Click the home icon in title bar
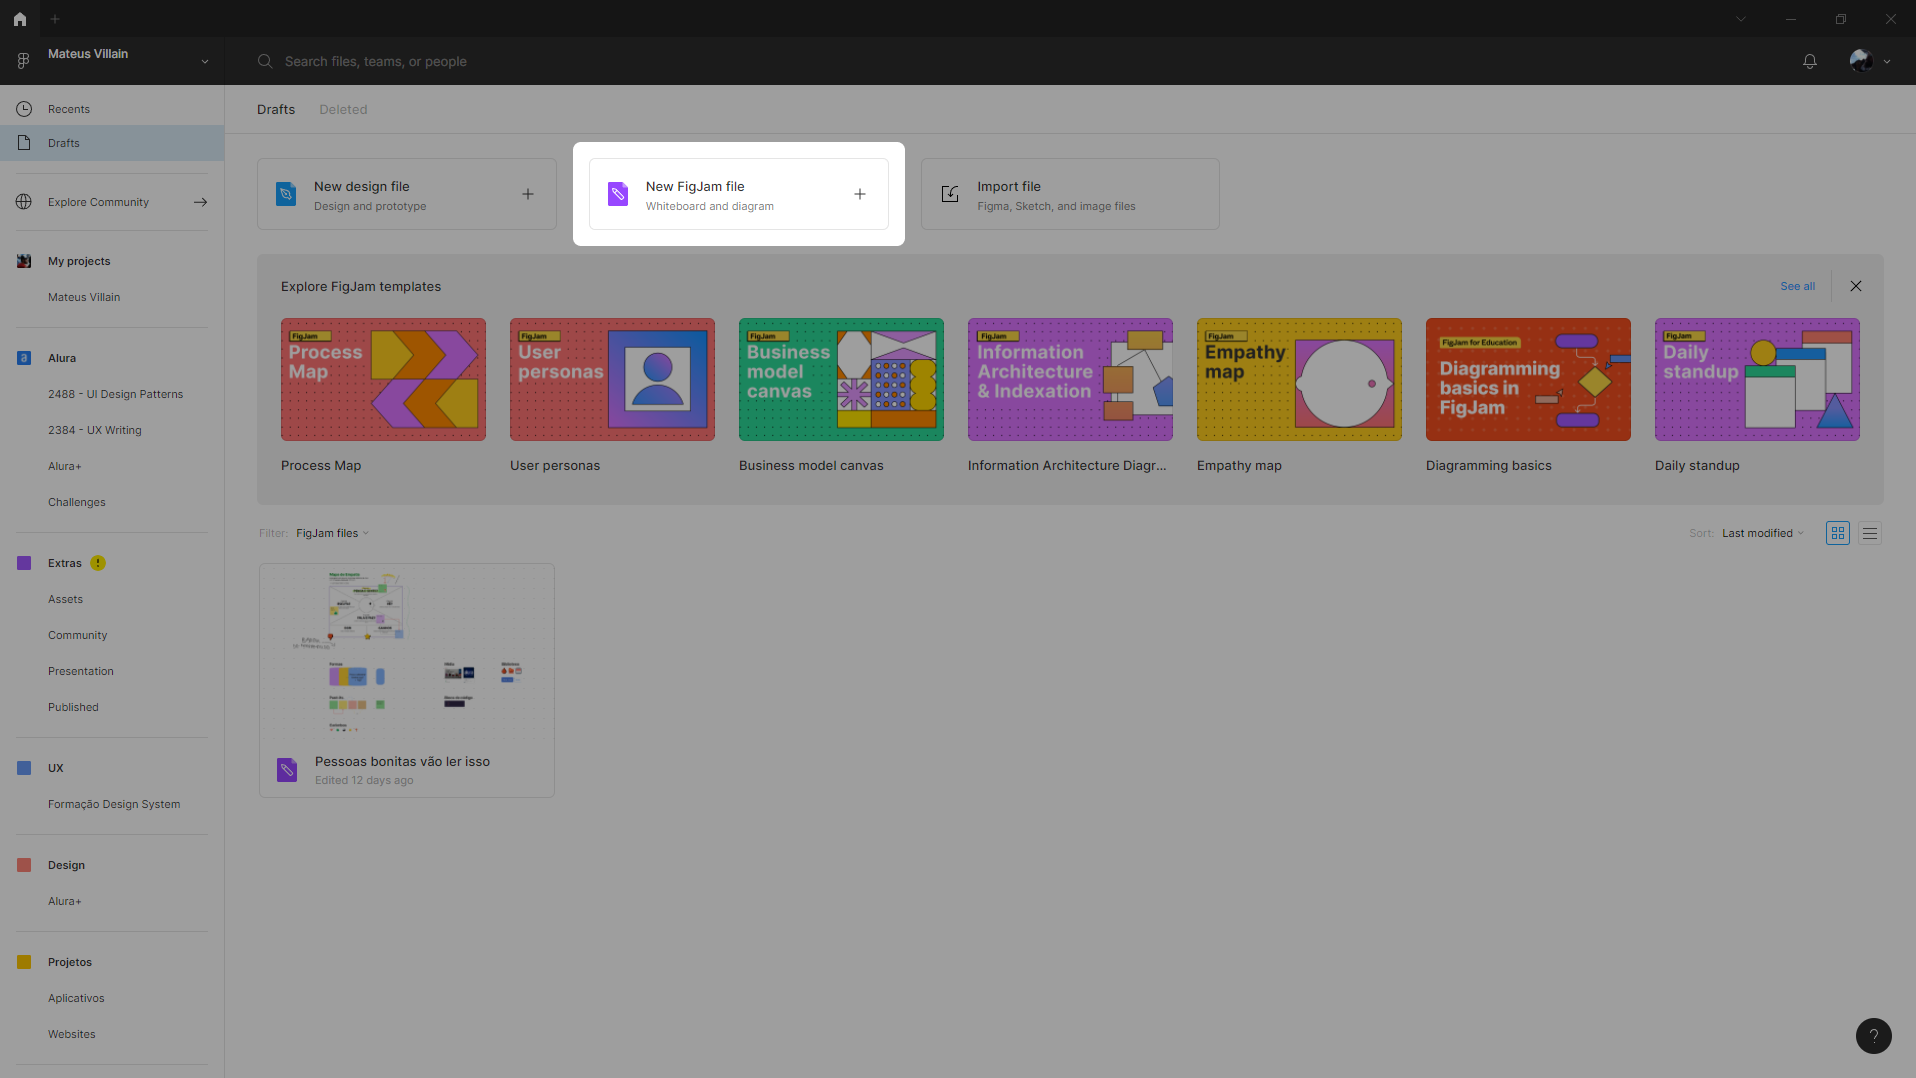The width and height of the screenshot is (1916, 1078). point(19,19)
